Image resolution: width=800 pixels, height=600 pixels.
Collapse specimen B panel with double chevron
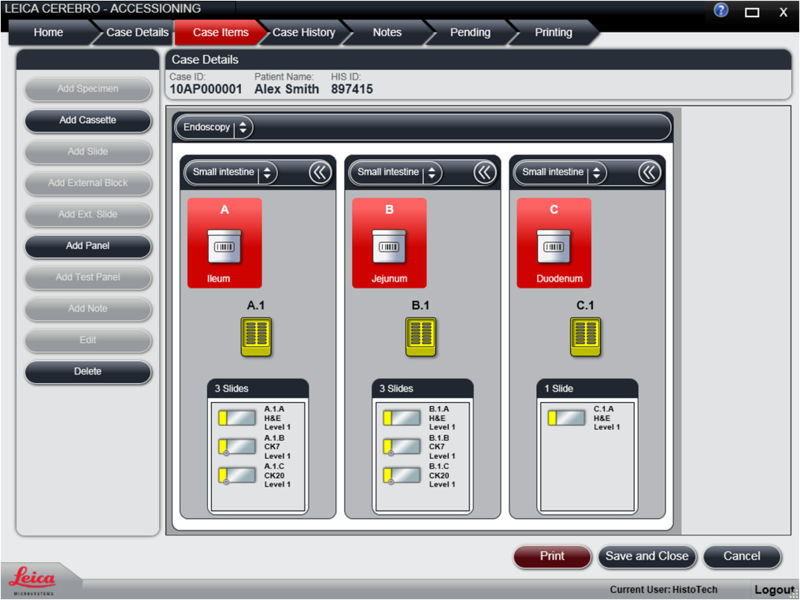[485, 172]
